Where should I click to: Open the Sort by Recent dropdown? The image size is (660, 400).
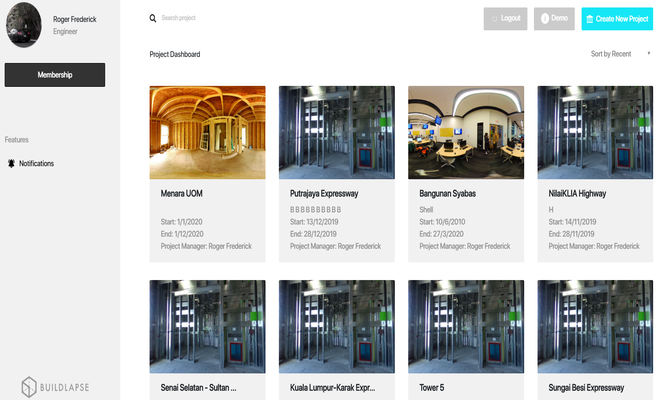(x=611, y=54)
